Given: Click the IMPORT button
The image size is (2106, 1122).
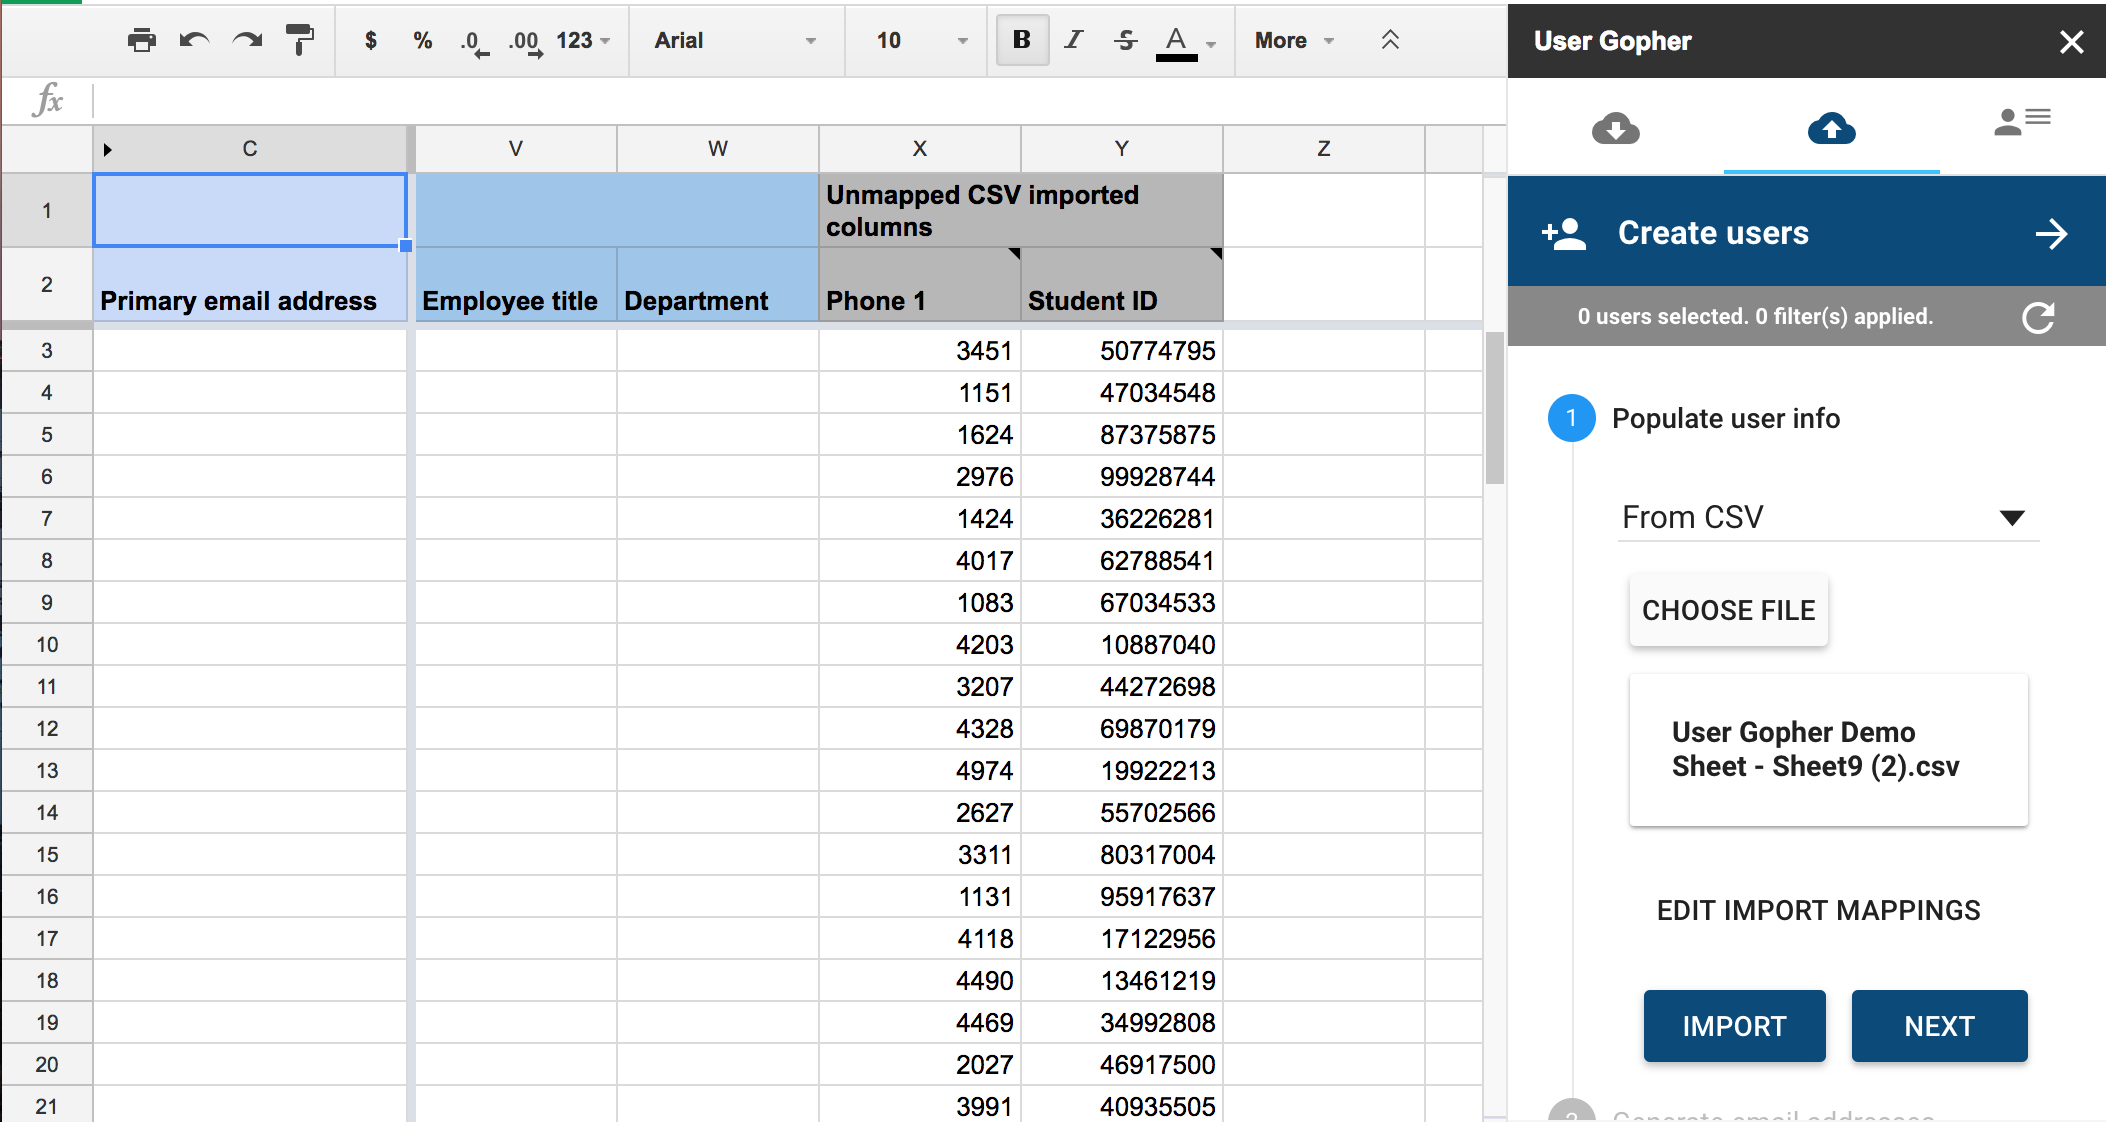Looking at the screenshot, I should [x=1734, y=1026].
